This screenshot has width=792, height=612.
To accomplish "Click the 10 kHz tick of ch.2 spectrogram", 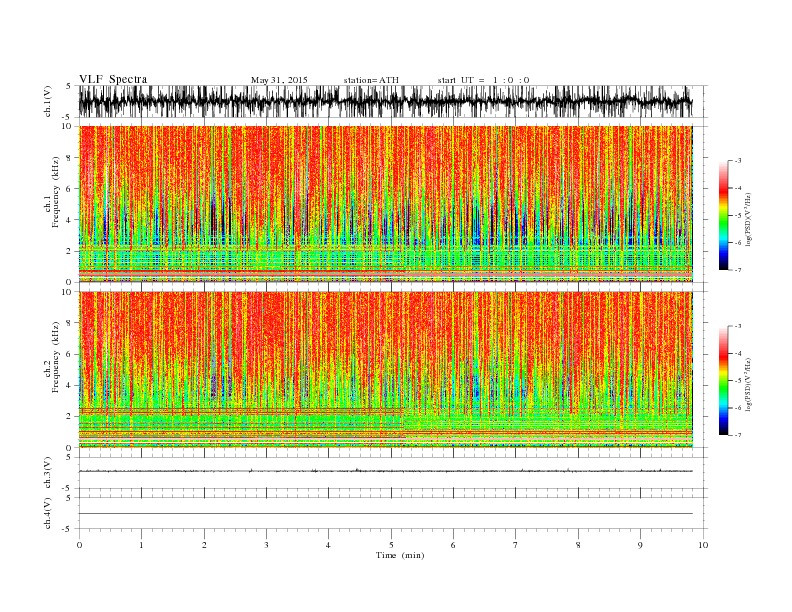I will [68, 292].
